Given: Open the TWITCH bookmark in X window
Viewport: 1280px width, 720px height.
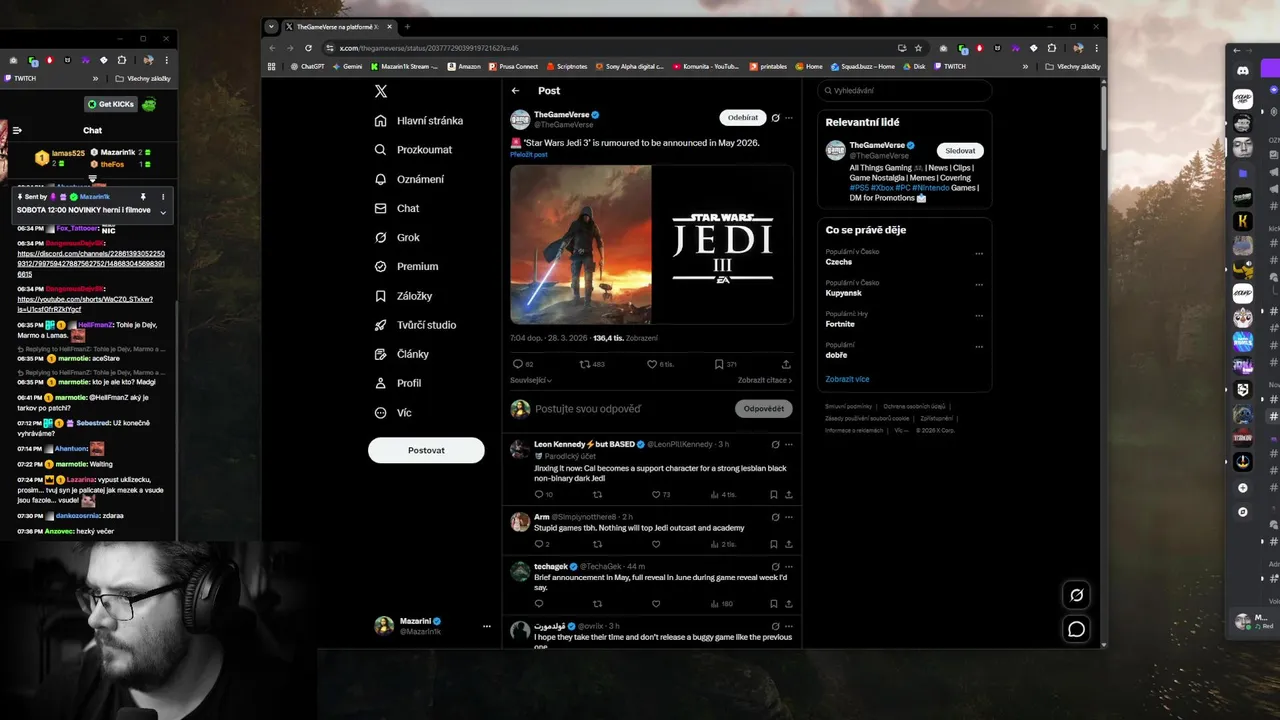Looking at the screenshot, I should pos(950,67).
